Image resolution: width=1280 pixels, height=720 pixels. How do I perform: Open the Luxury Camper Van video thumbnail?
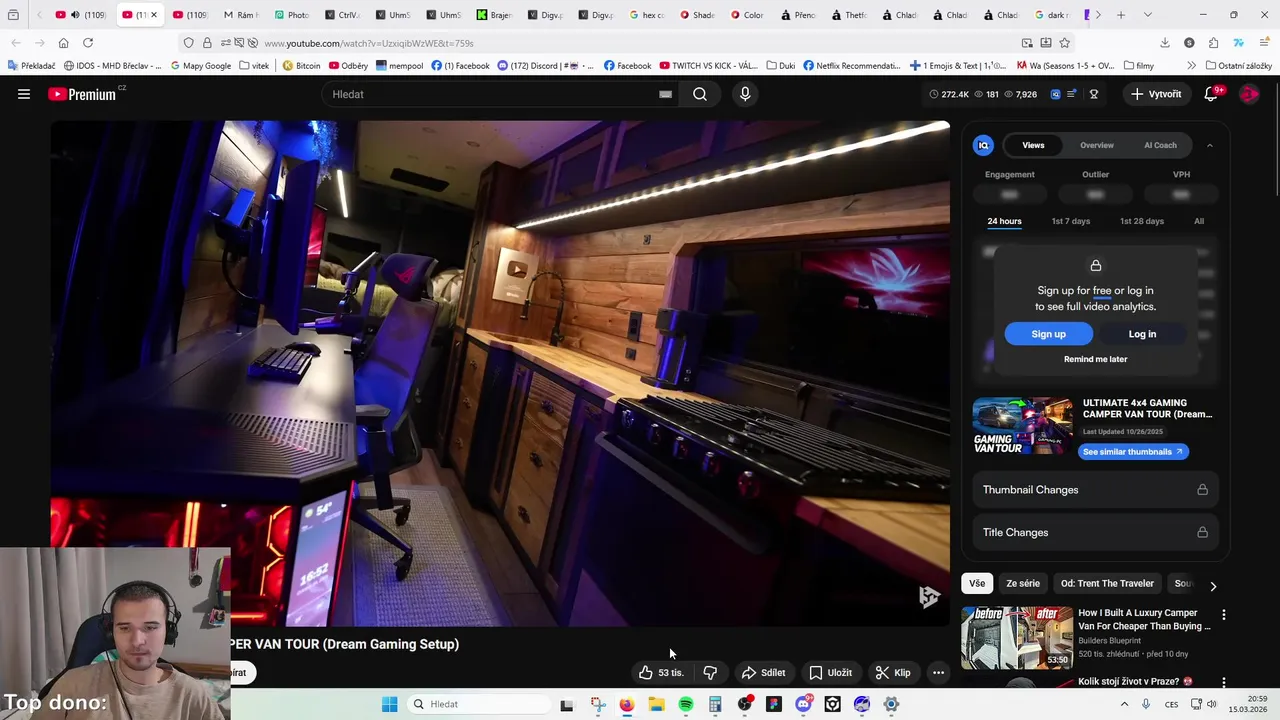click(x=1017, y=637)
